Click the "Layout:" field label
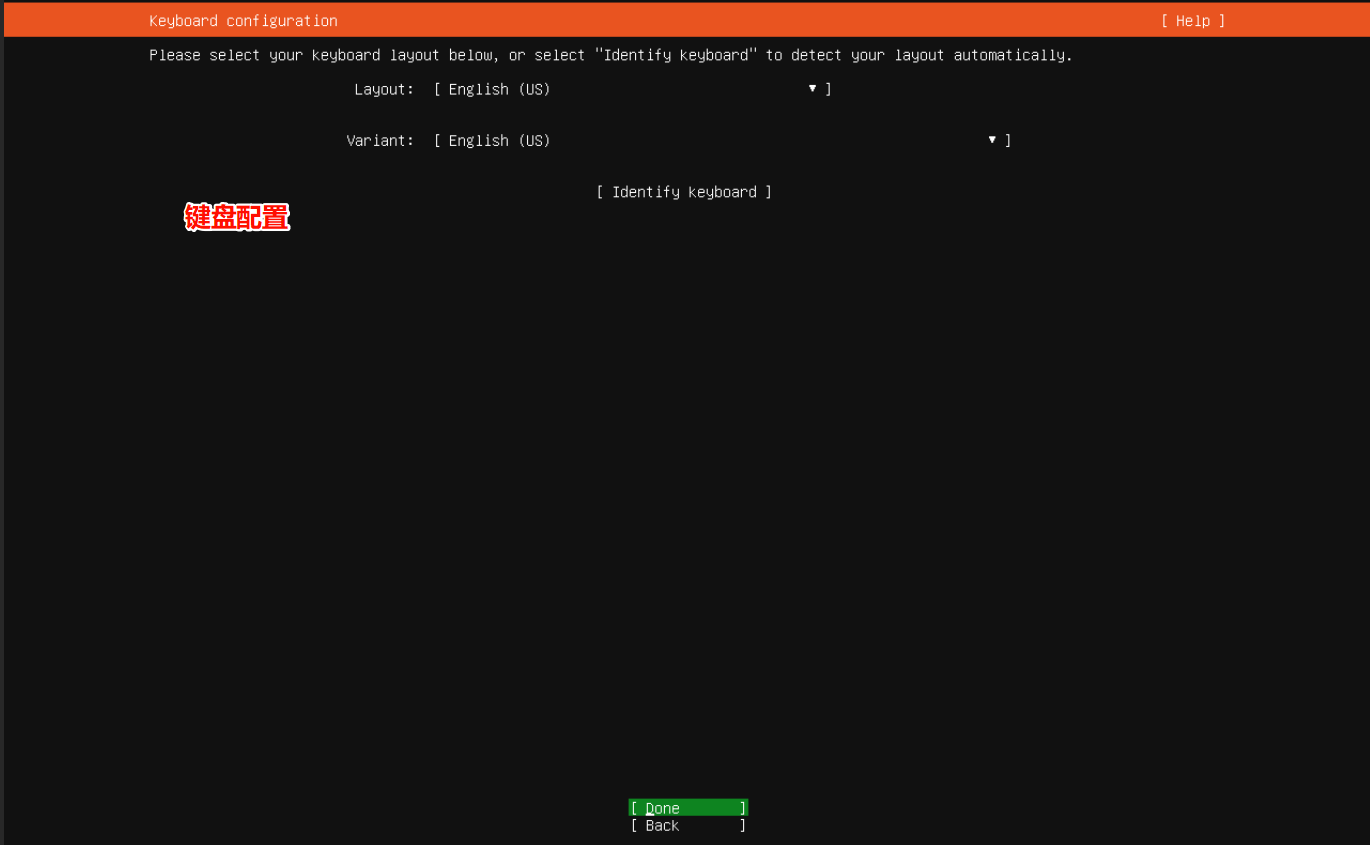The height and width of the screenshot is (845, 1370). tap(383, 89)
